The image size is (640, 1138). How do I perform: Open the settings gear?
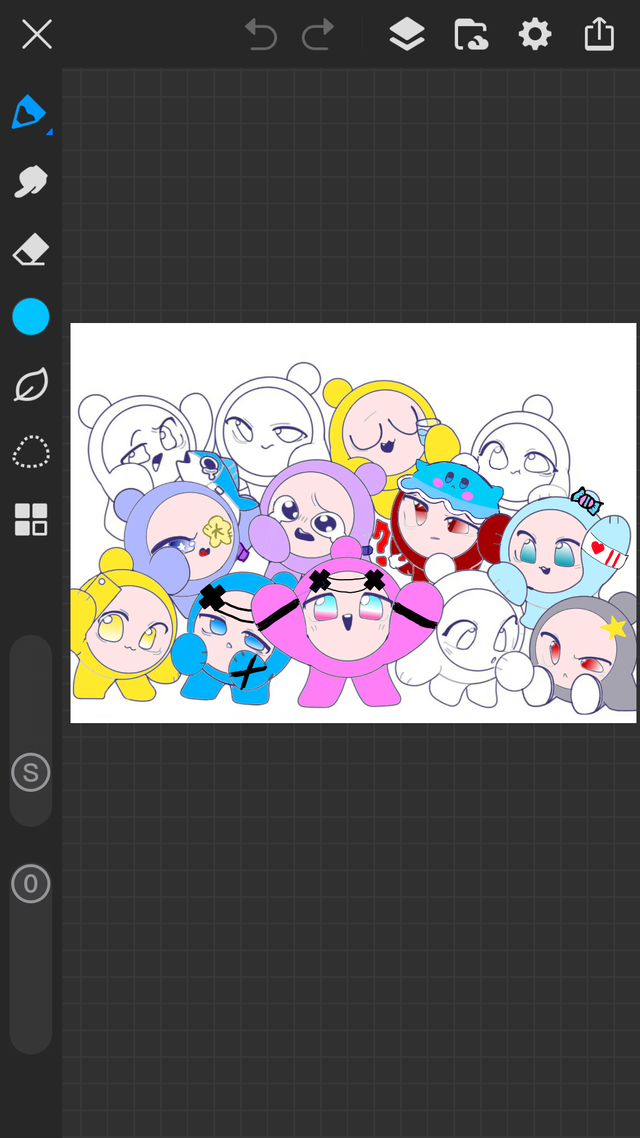534,36
